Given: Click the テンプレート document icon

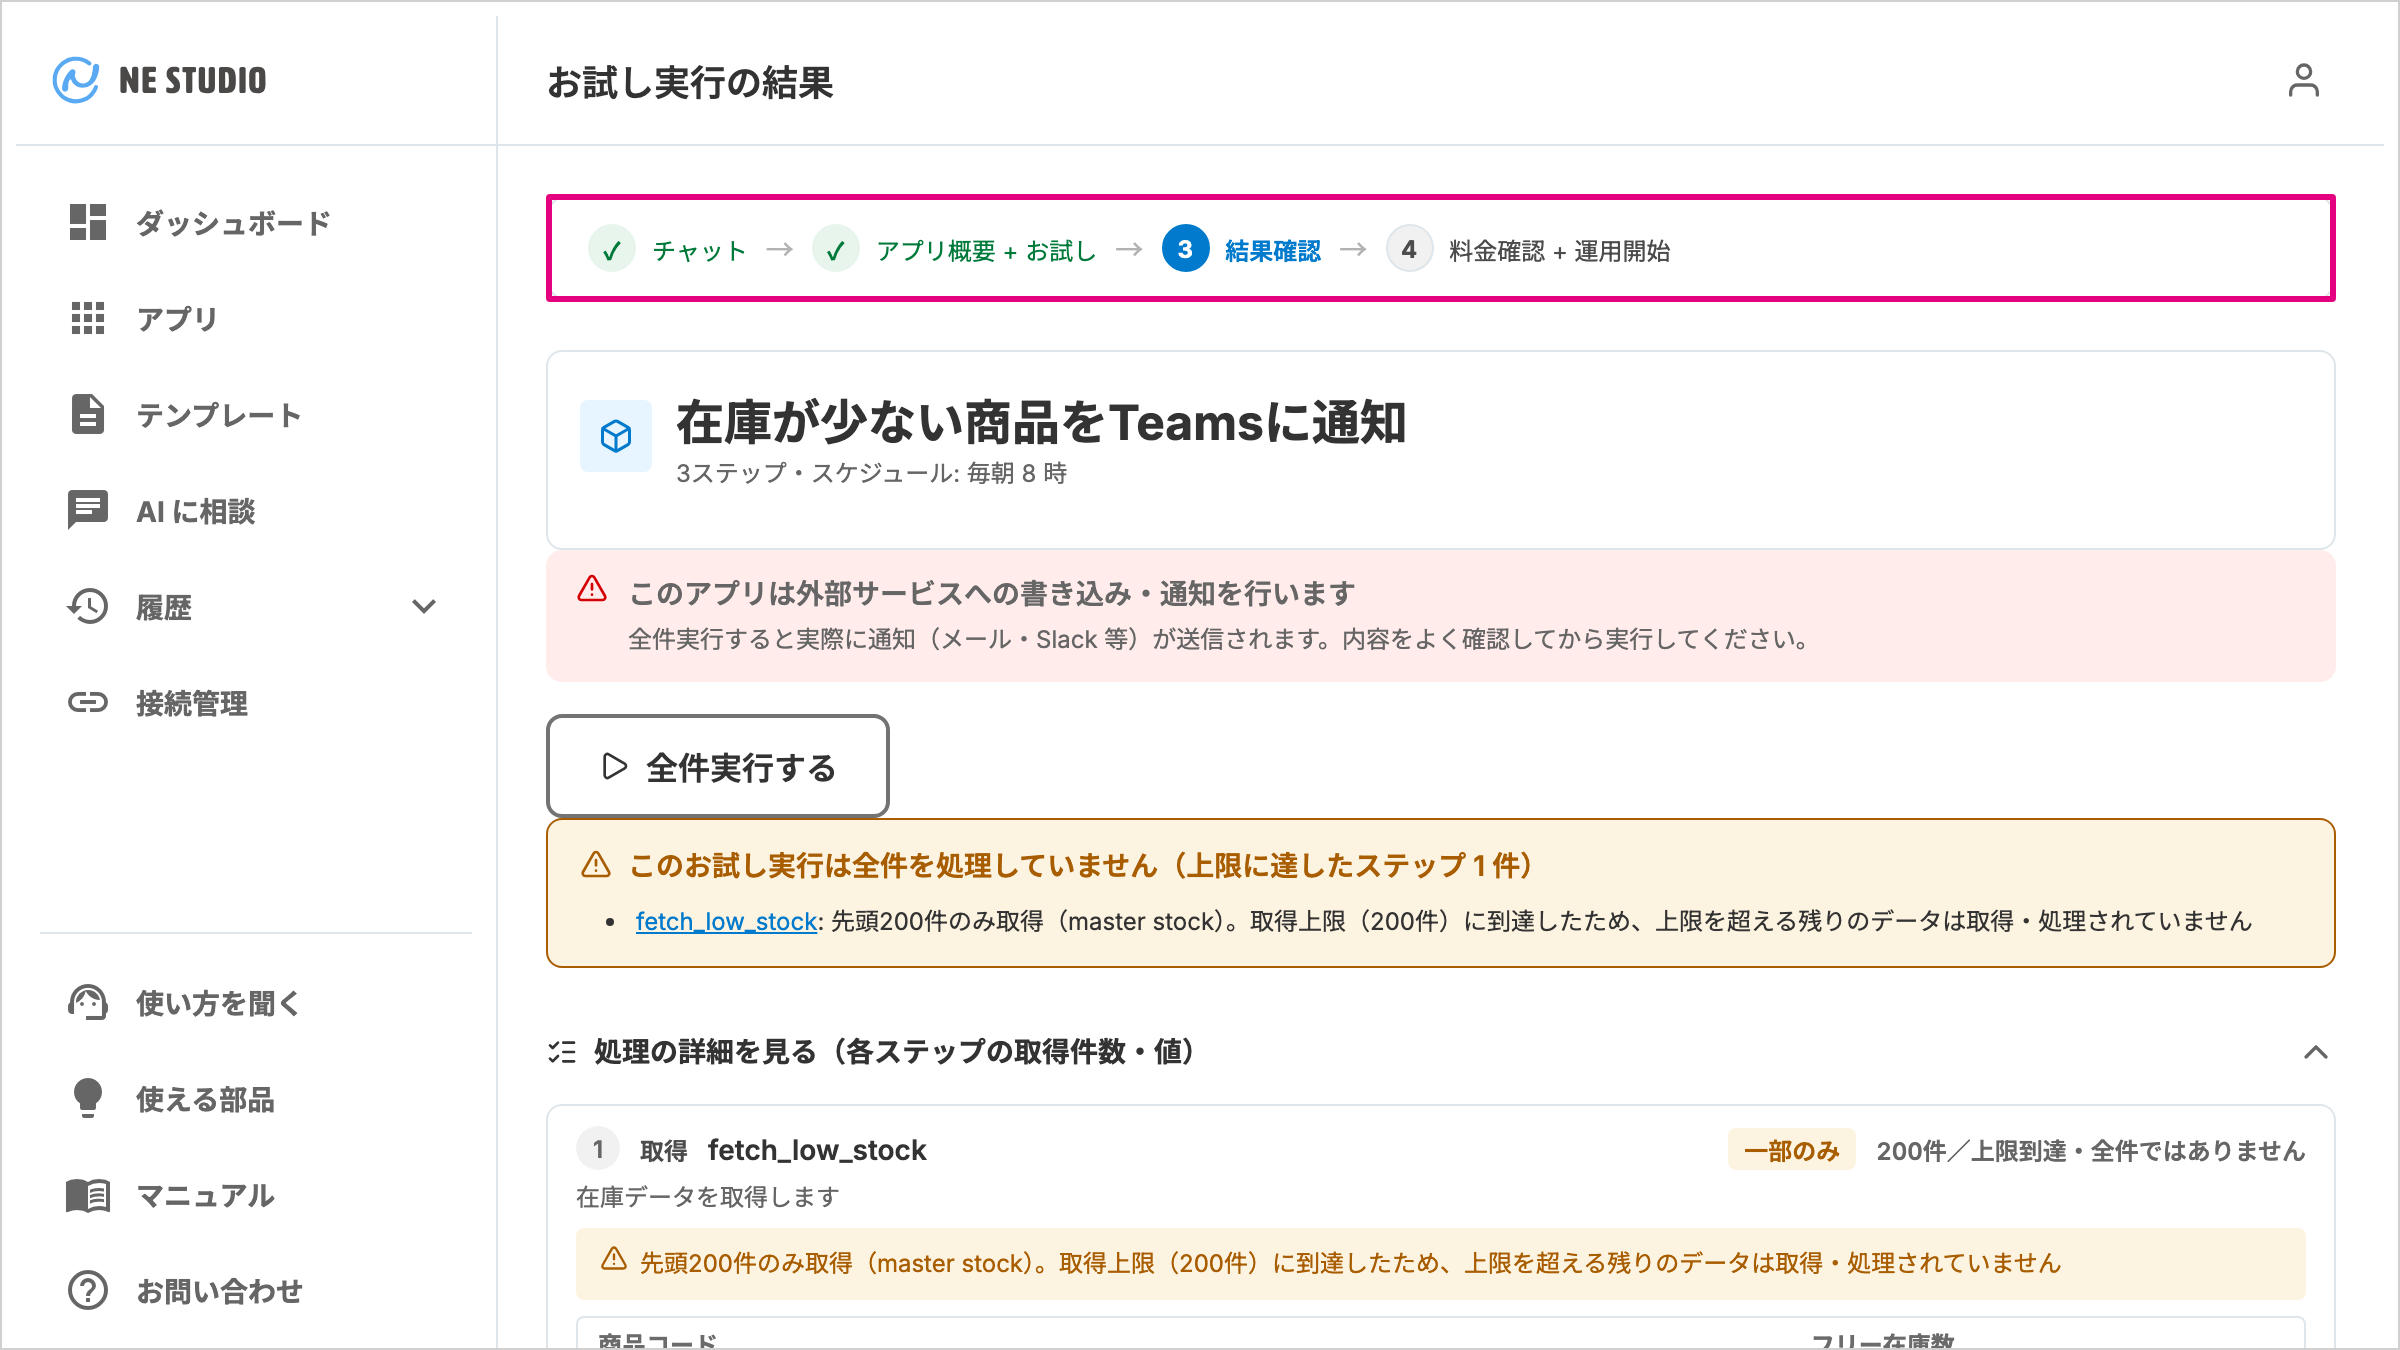Looking at the screenshot, I should [x=88, y=414].
